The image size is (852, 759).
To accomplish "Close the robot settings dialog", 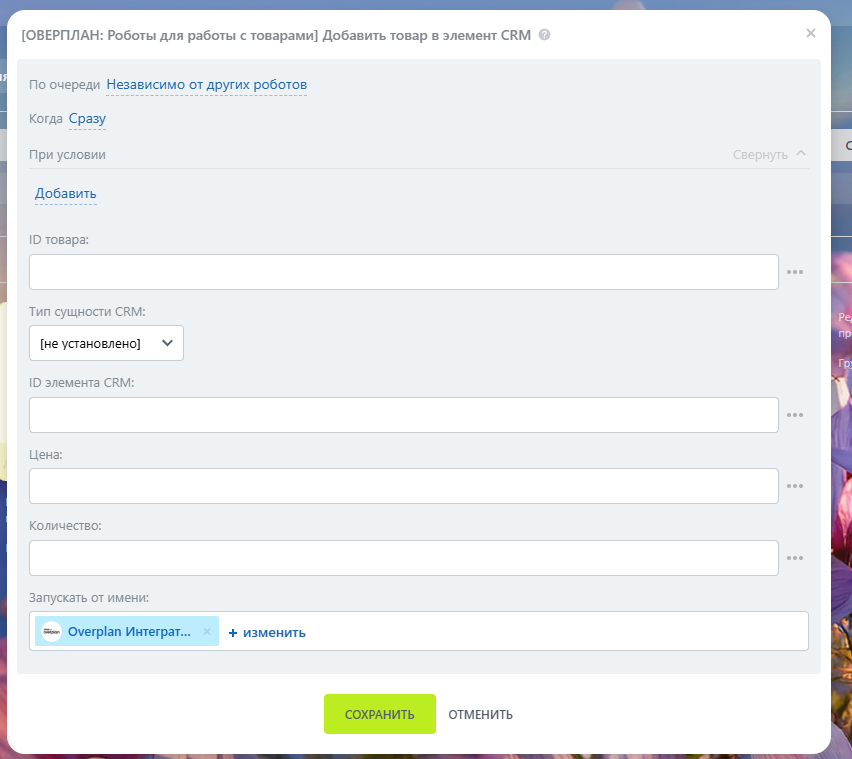I will (x=810, y=33).
